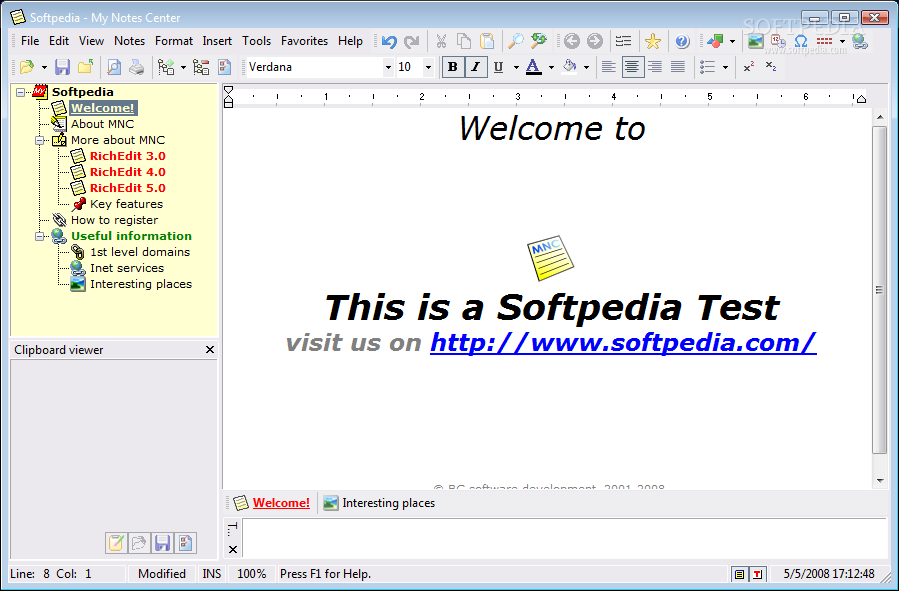Click the delete note tree icon
This screenshot has width=899, height=591.
[201, 67]
